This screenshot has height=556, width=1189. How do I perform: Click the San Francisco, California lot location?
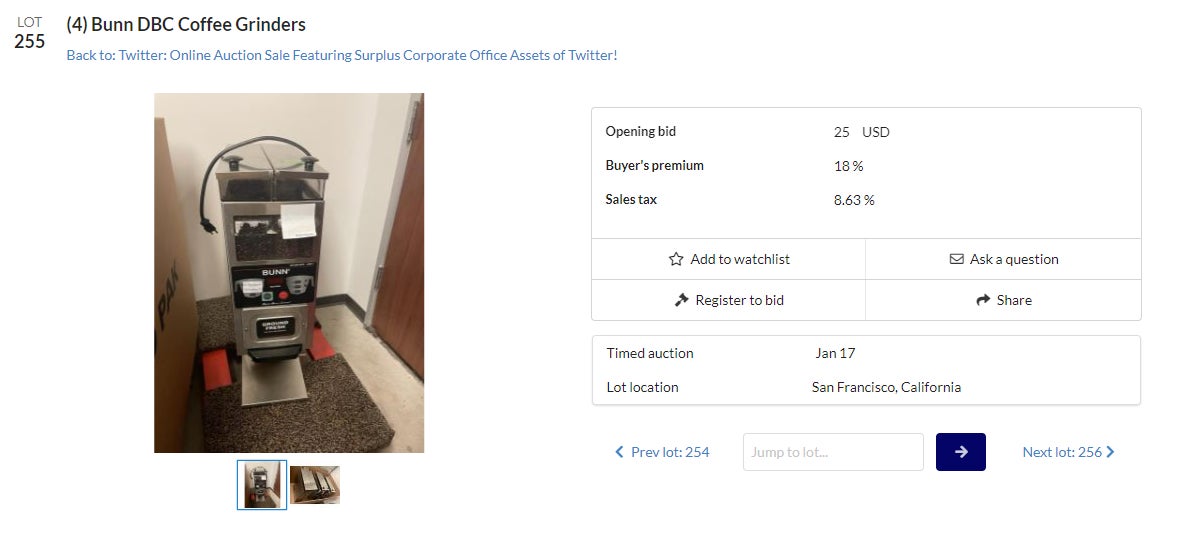tap(886, 387)
